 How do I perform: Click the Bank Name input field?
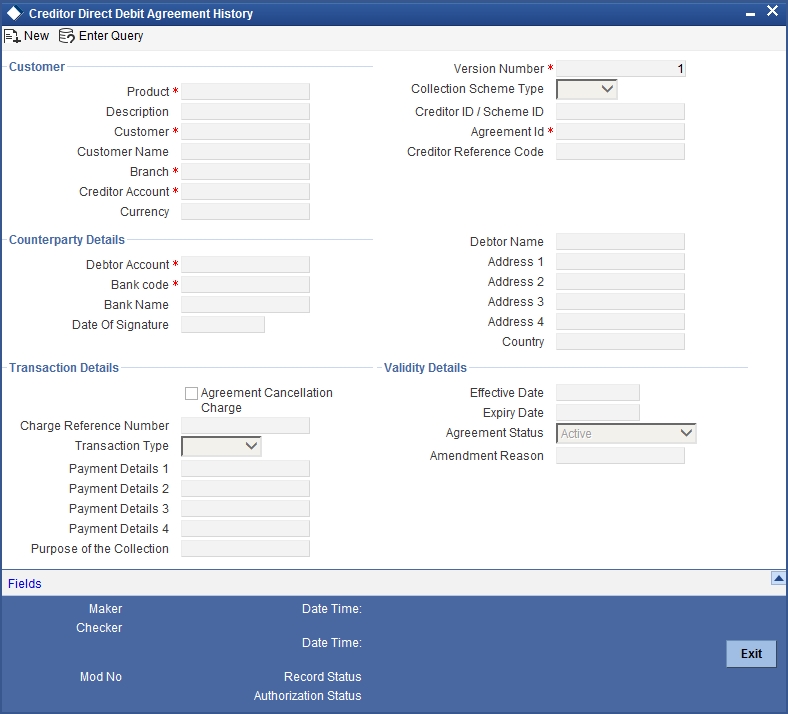point(245,305)
